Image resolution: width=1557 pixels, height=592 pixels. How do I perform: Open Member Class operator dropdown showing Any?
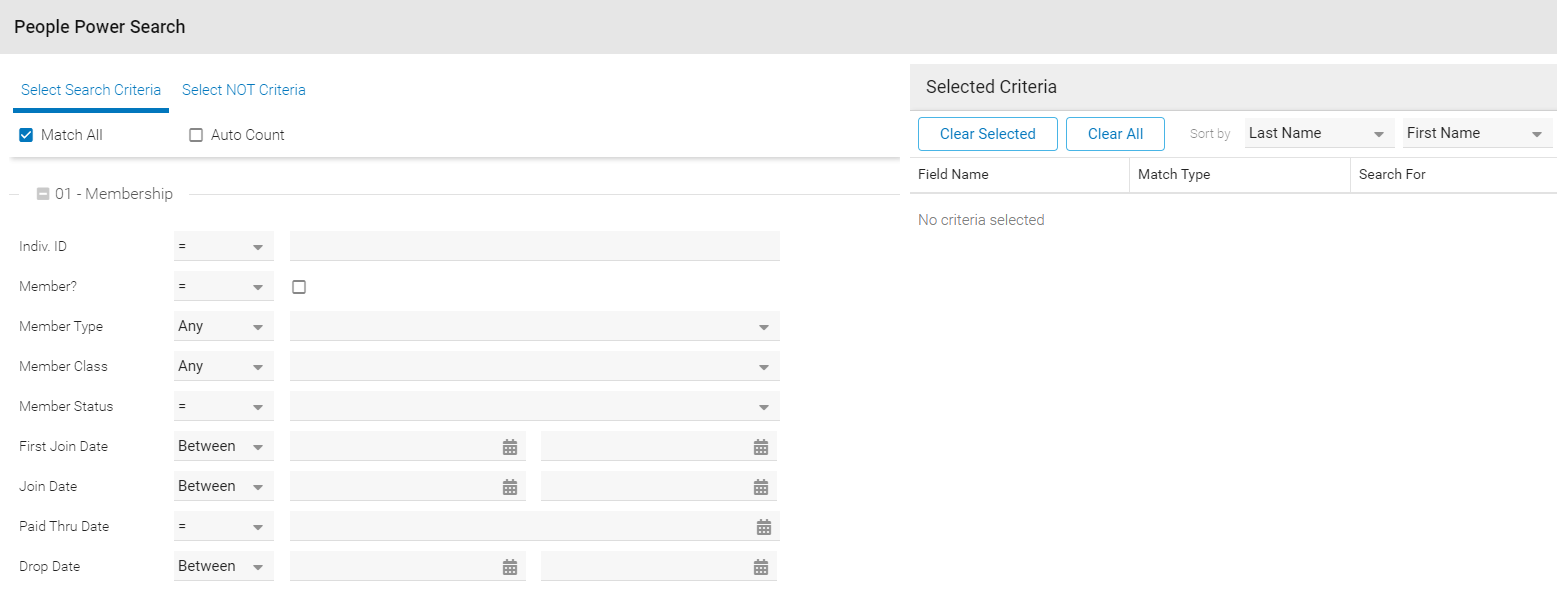[224, 366]
